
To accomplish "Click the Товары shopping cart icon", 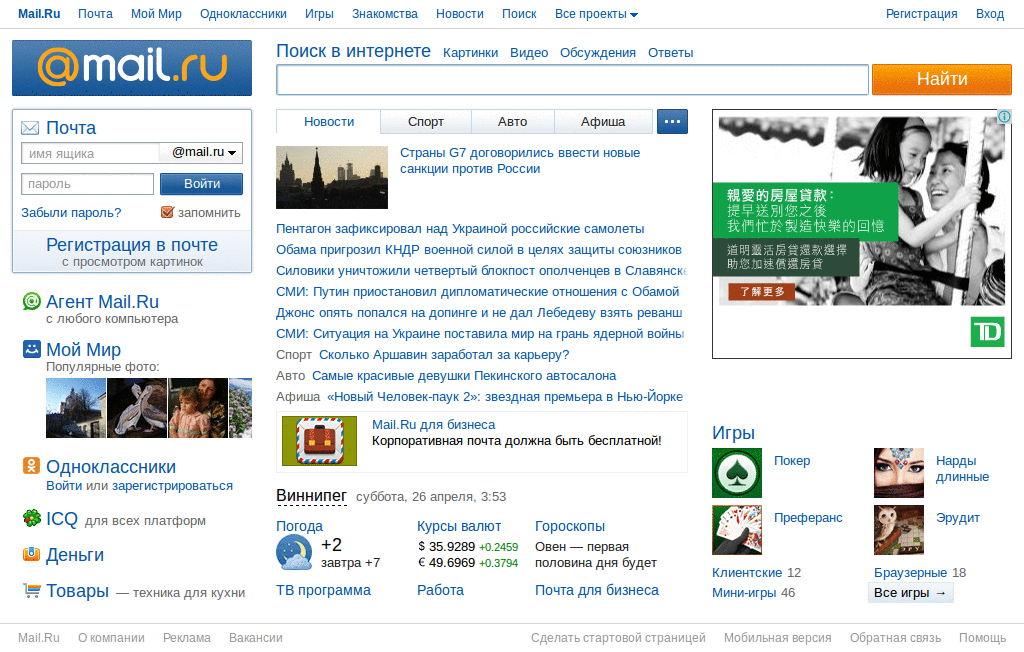I will pos(31,590).
